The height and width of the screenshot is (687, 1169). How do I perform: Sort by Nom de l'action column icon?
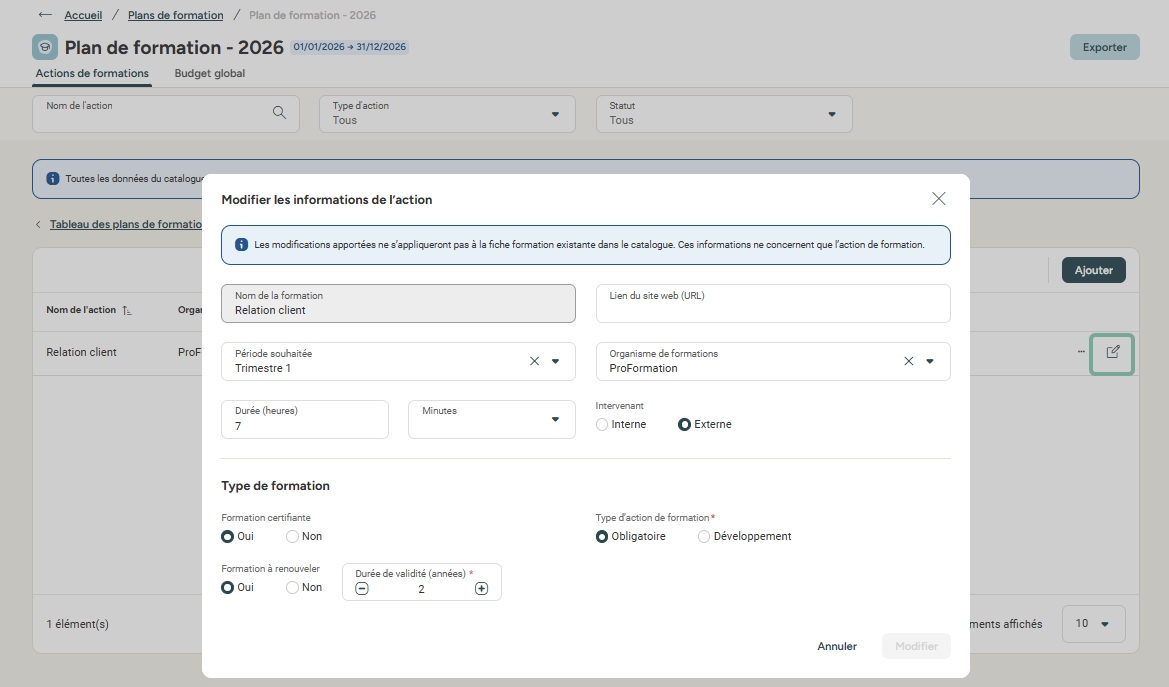[x=127, y=311]
